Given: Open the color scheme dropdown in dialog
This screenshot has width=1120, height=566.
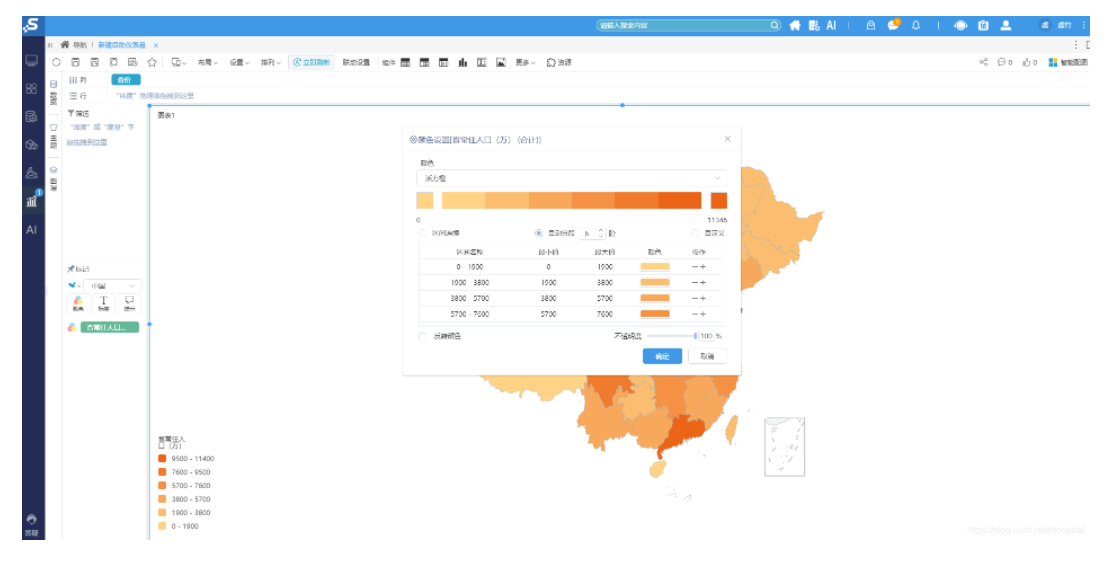Looking at the screenshot, I should click(x=571, y=178).
